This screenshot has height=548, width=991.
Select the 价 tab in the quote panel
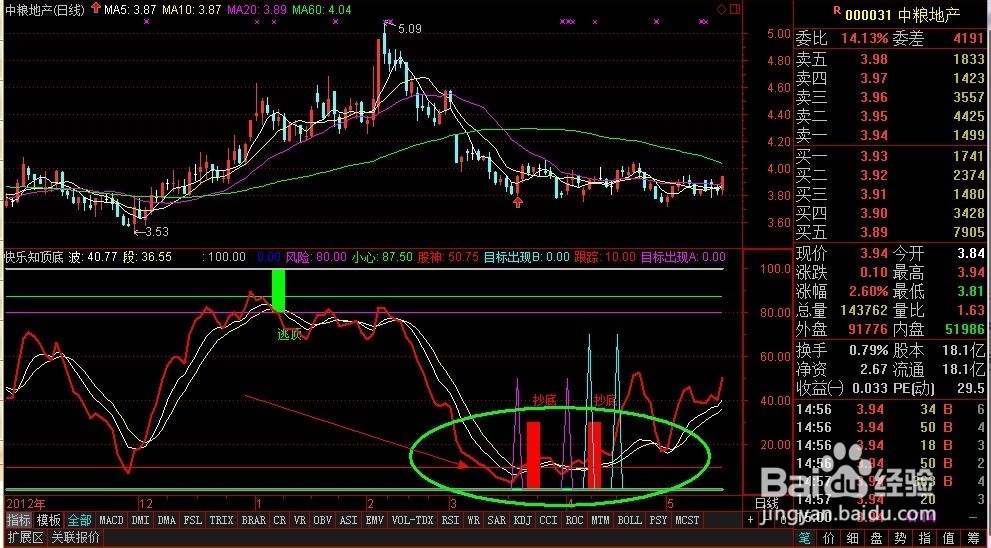[x=828, y=539]
